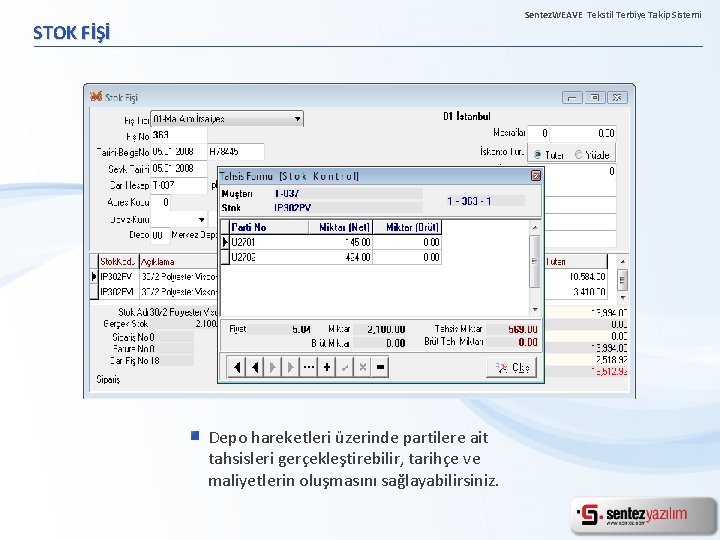Minimize the Stok Fişi window
The width and height of the screenshot is (720, 540).
[x=572, y=97]
